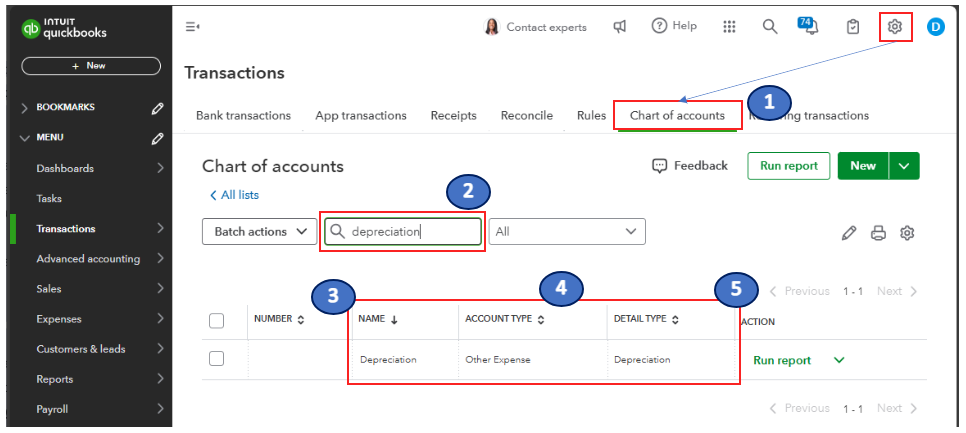The image size is (966, 433).
Task: Toggle the select-all checkbox in table header
Action: tap(216, 320)
